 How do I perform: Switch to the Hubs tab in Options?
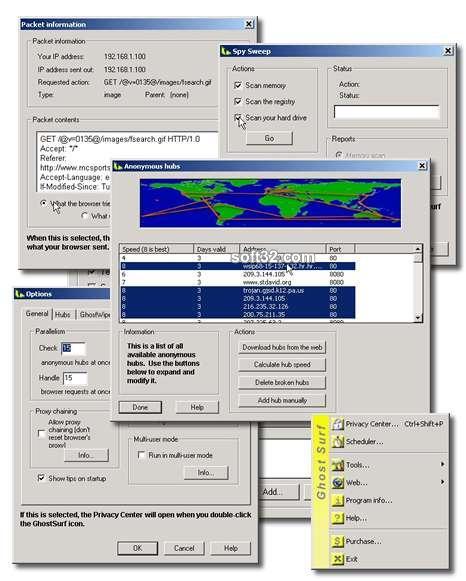tap(63, 315)
